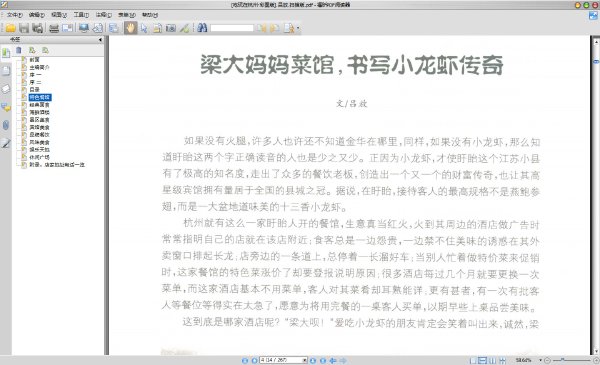Click the green pencil typewriter tool
Viewport: 600px width, 365px height.
pyautogui.click(x=185, y=28)
